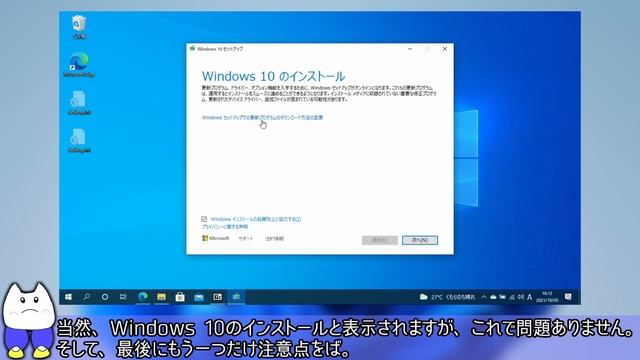Click the Windows 10 のインストール heading

point(273,76)
